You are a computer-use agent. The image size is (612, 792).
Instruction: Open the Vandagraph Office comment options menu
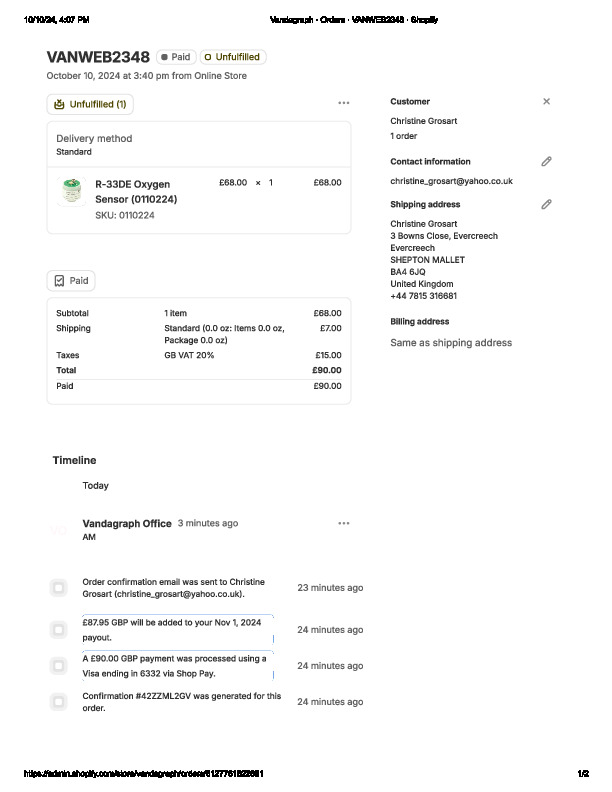pyautogui.click(x=344, y=523)
